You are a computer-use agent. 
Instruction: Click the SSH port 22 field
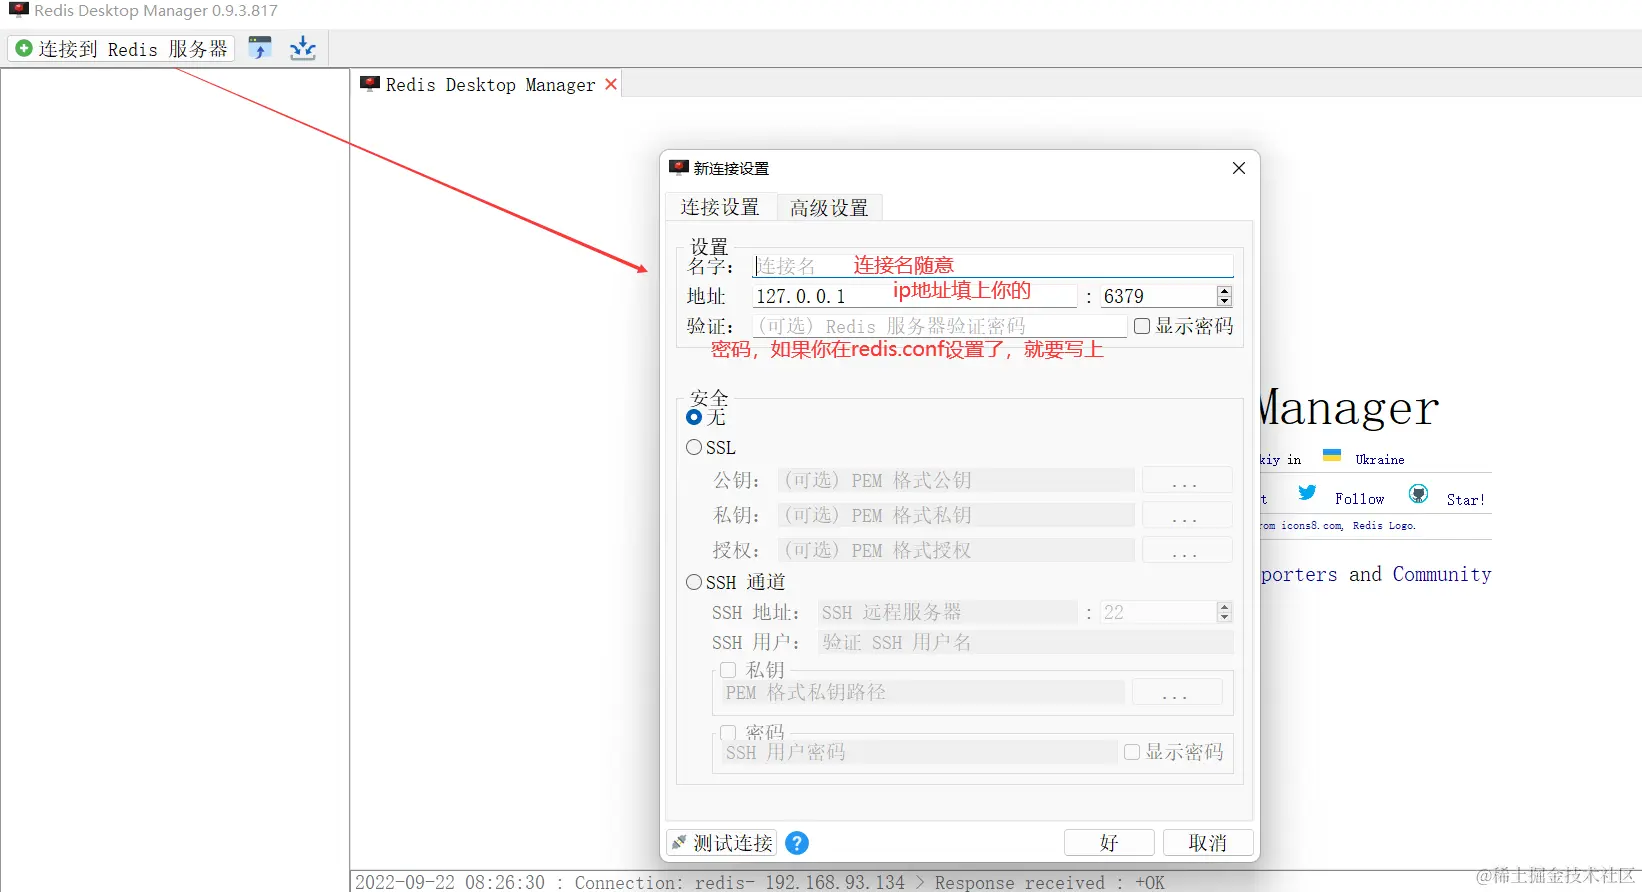1158,612
